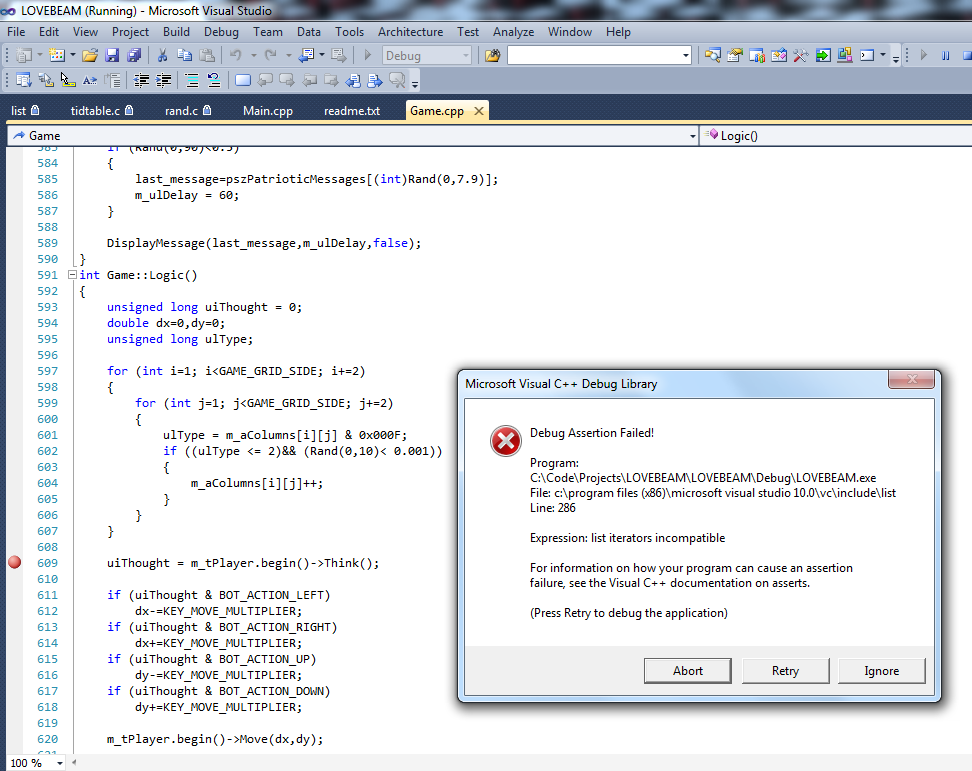Expand the Logic() member dropdown
This screenshot has width=972, height=771.
[x=962, y=135]
